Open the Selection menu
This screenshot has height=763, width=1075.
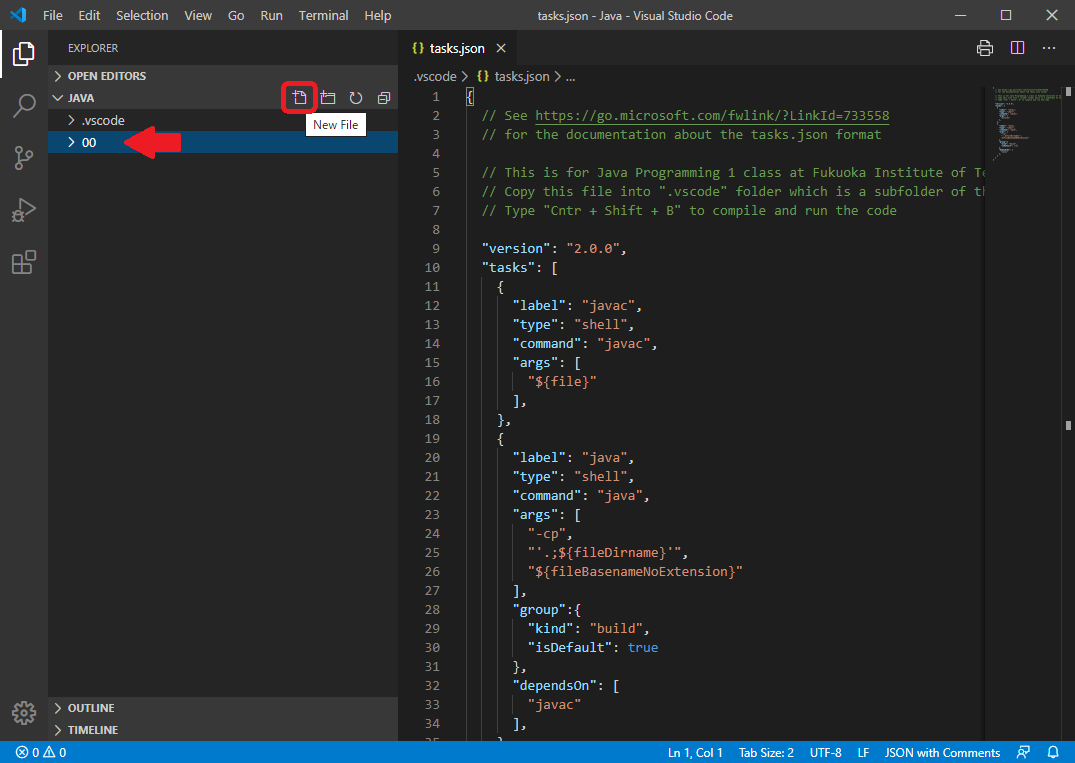(x=142, y=15)
